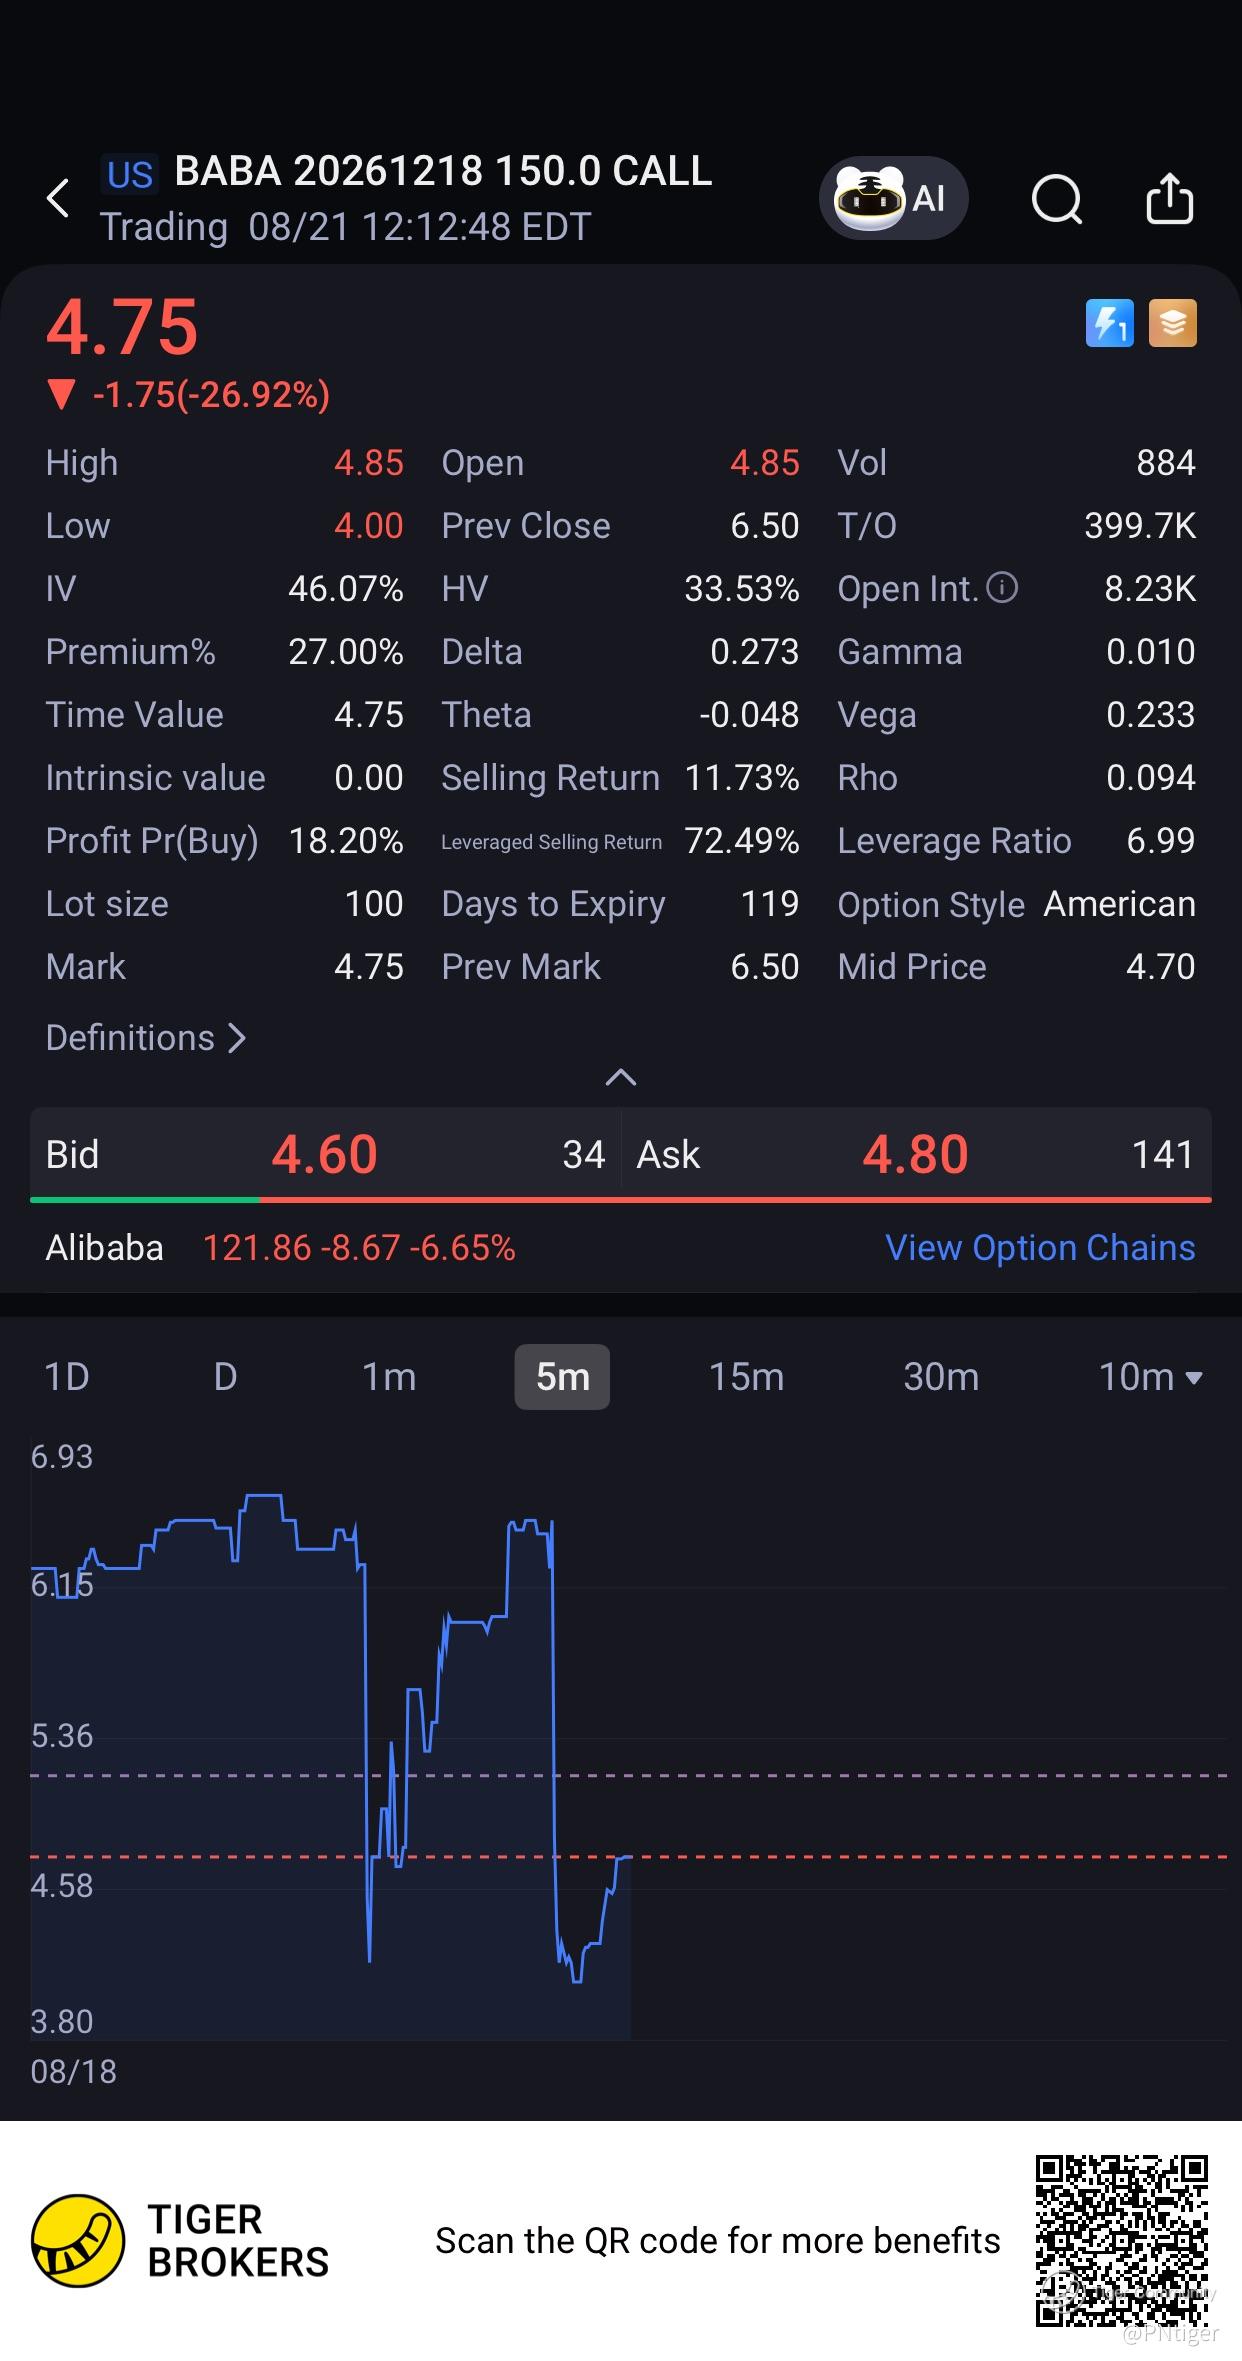Open the search magnifier icon
Viewport: 1242px width, 2361px height.
click(x=1057, y=199)
